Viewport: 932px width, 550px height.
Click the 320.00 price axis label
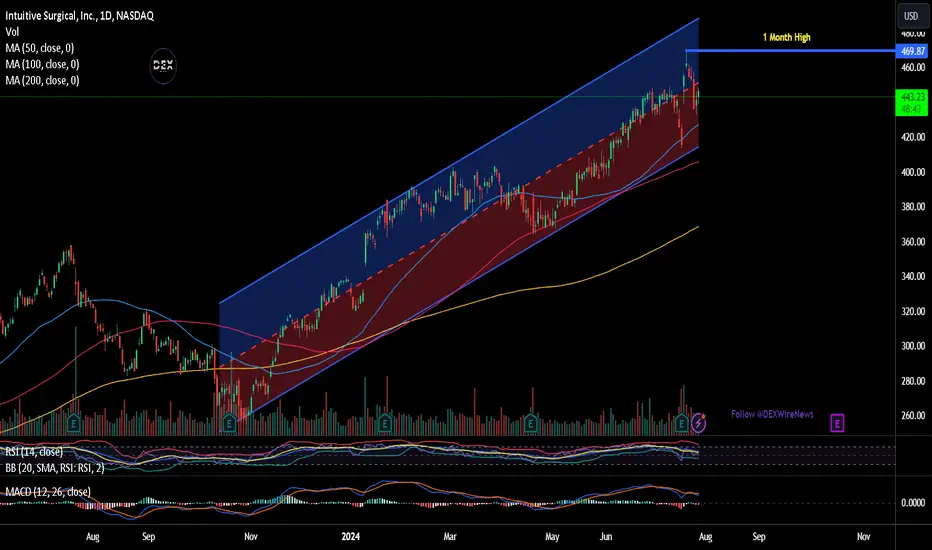(913, 312)
